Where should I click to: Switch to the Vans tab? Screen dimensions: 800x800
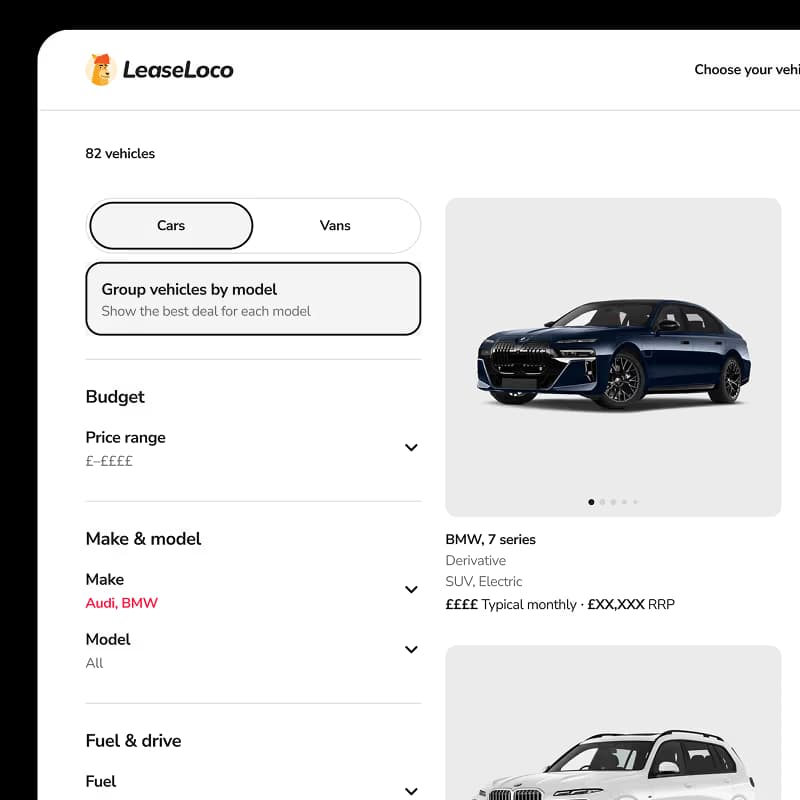tap(335, 226)
